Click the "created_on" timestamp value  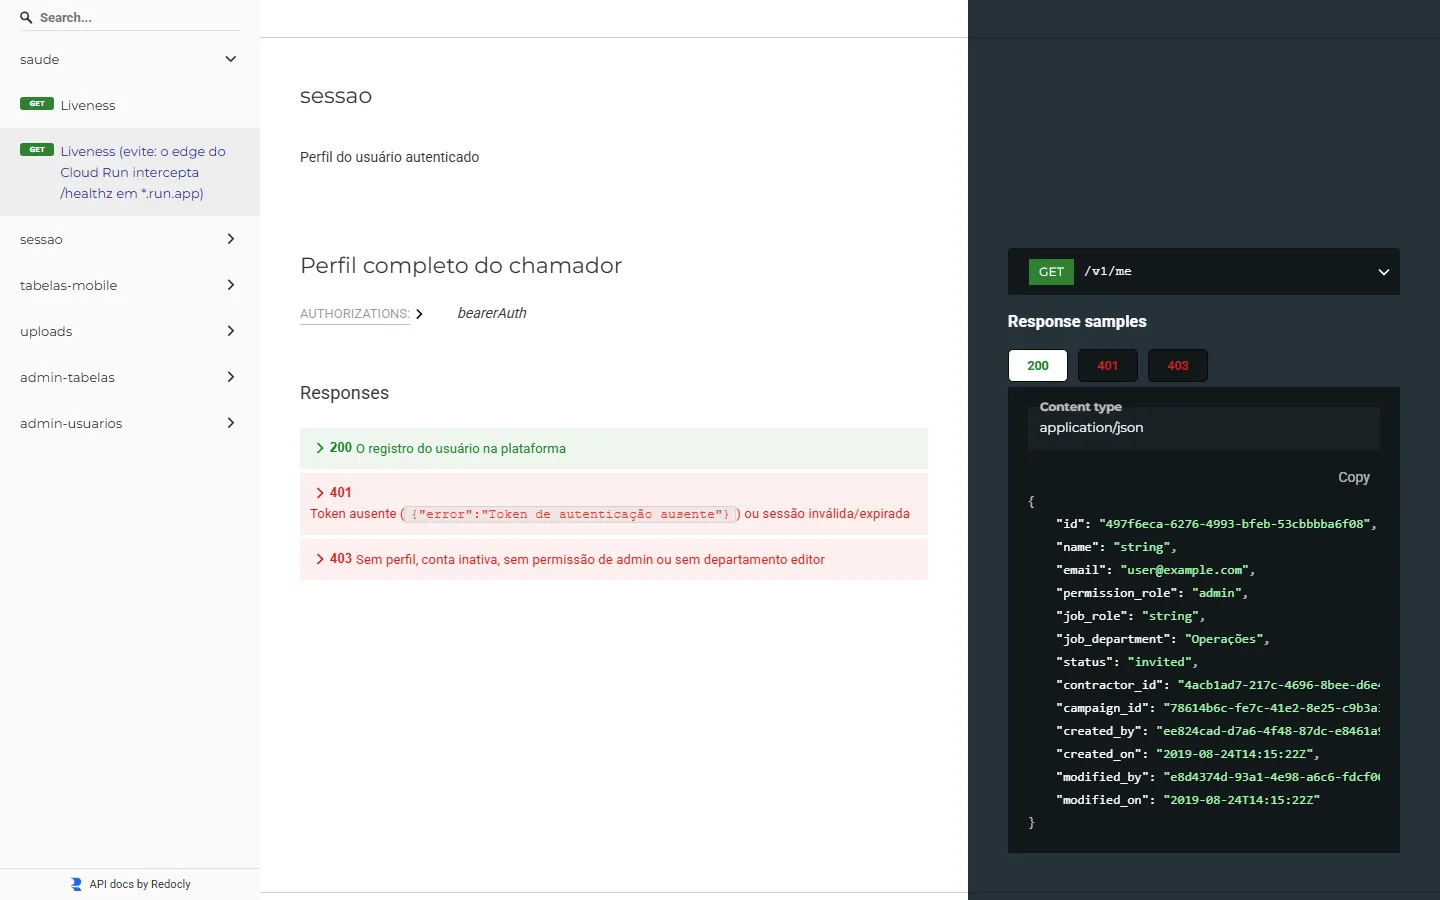tap(1234, 754)
